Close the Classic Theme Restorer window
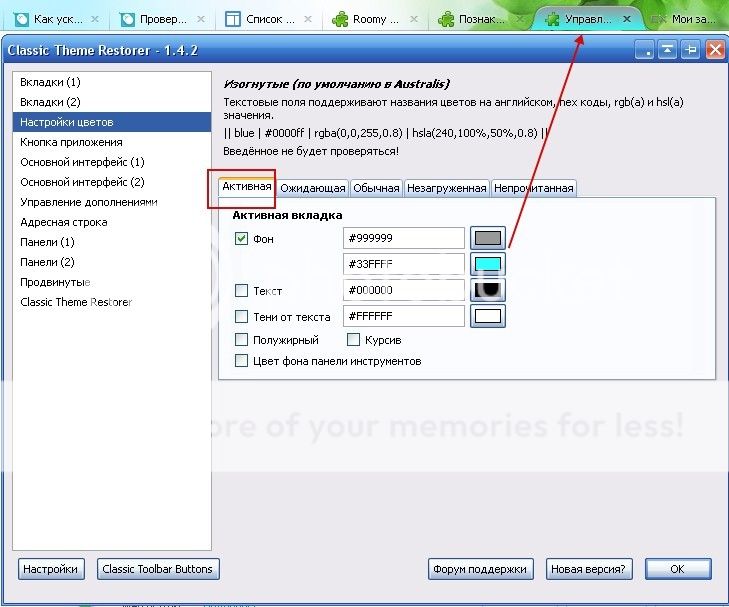729x607 pixels. tap(715, 50)
